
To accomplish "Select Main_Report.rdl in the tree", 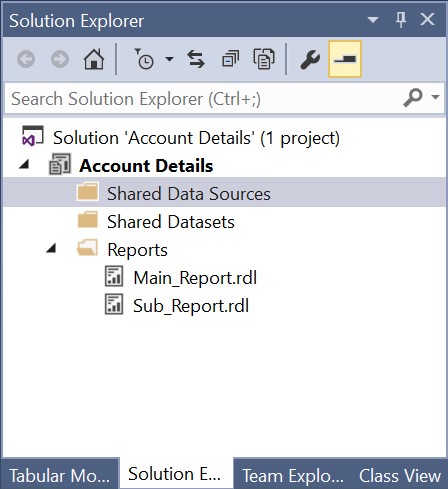I will coord(195,277).
